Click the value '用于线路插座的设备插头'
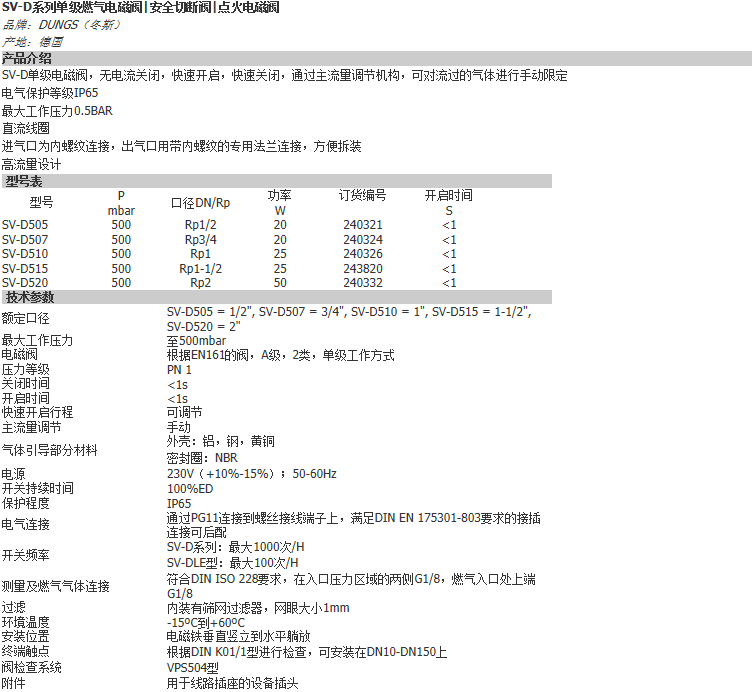754x692 pixels. [x=232, y=683]
